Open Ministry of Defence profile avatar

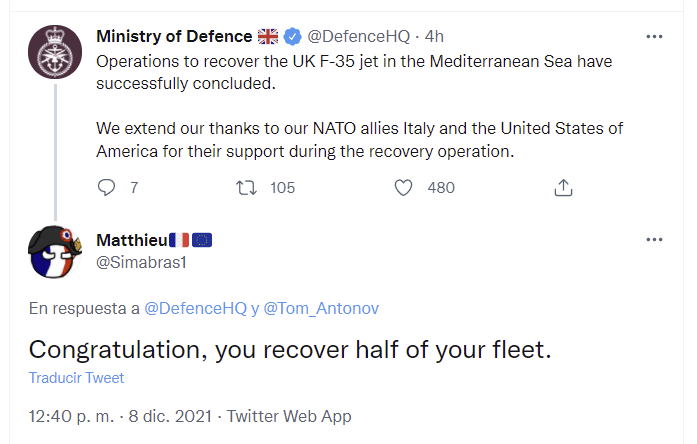(55, 52)
